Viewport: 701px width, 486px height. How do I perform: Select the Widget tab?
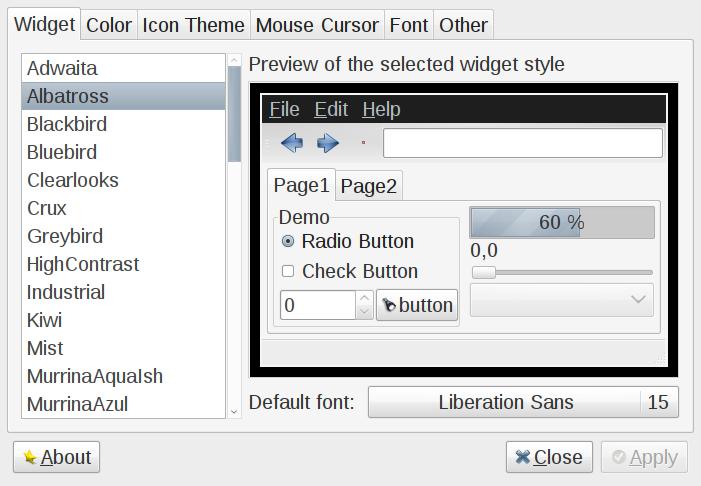click(x=44, y=24)
